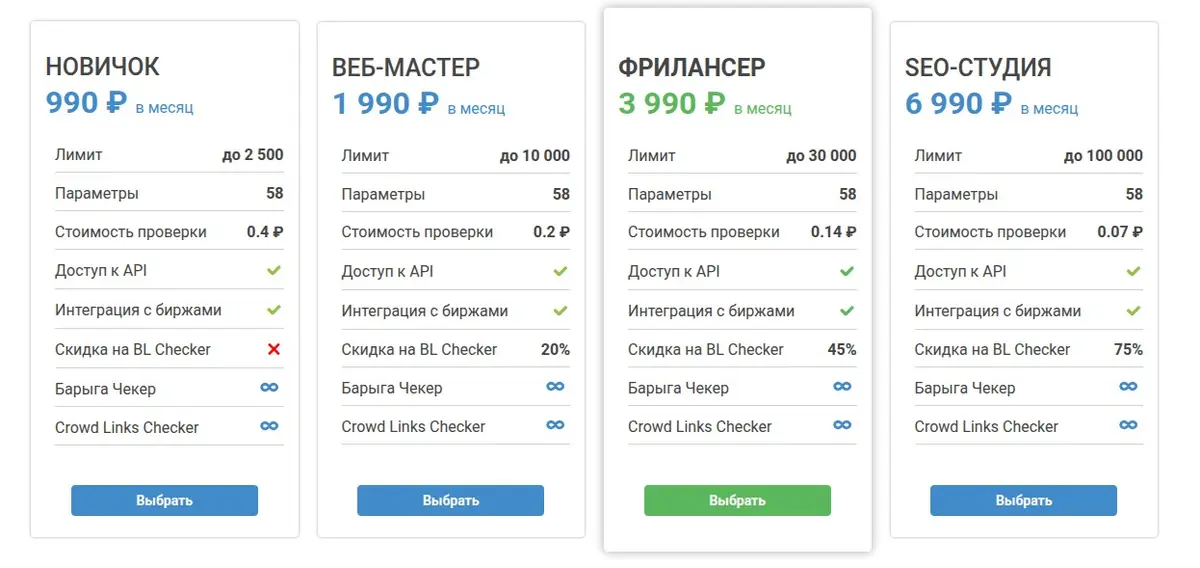1200x568 pixels.
Task: Click Барыга Чекер infinity icon in Веб-мастер plan
Action: (x=556, y=387)
